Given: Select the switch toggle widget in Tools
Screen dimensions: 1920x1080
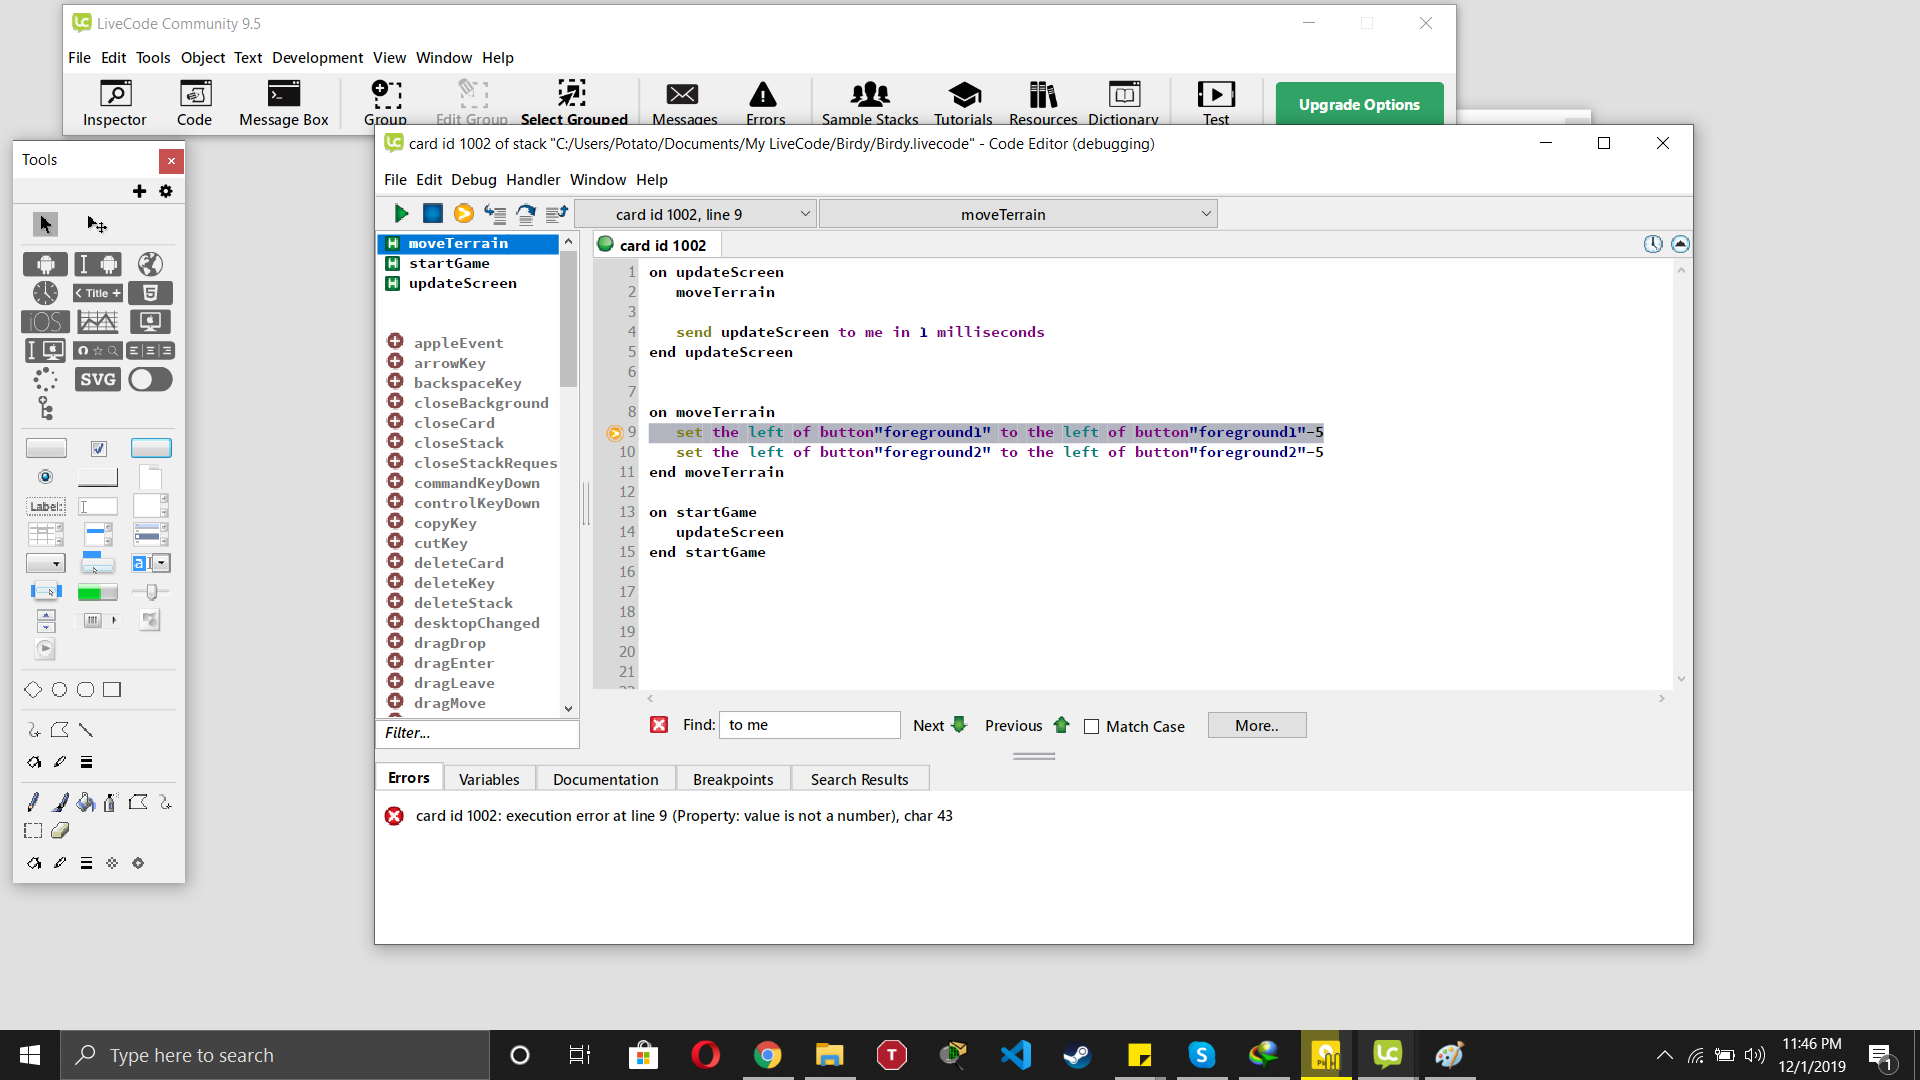Looking at the screenshot, I should pyautogui.click(x=150, y=380).
